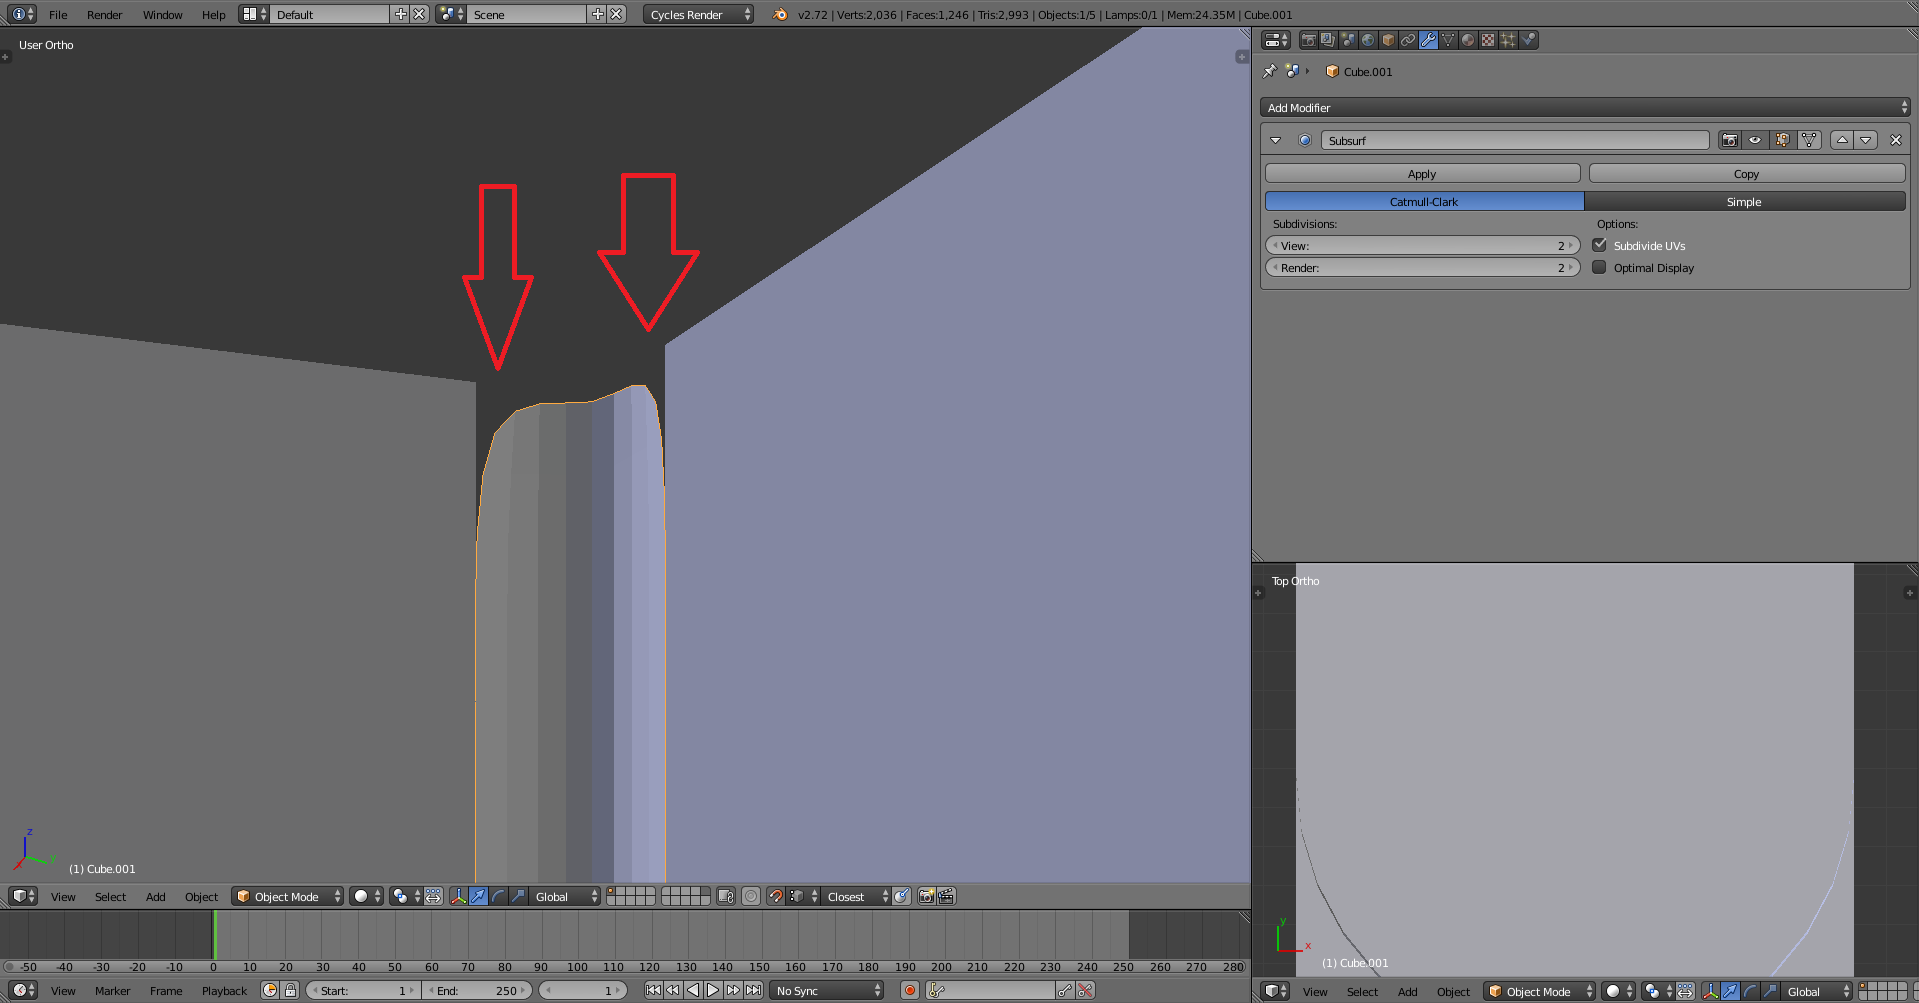Enable the Optimal Display checkbox

click(x=1600, y=267)
